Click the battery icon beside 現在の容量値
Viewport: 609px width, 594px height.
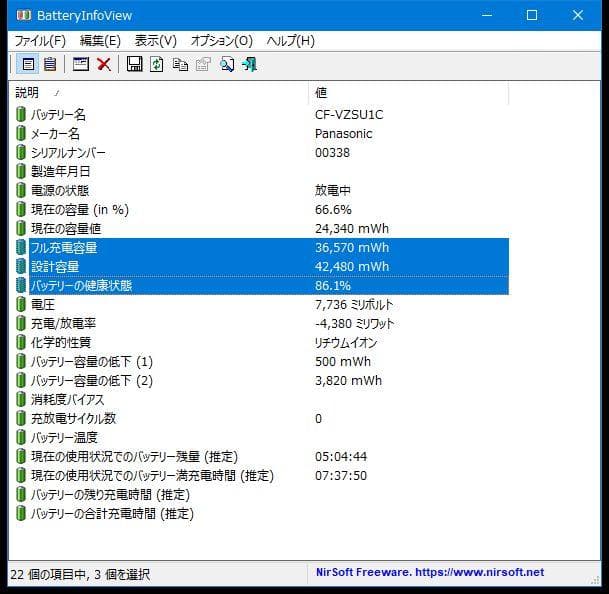[21, 228]
